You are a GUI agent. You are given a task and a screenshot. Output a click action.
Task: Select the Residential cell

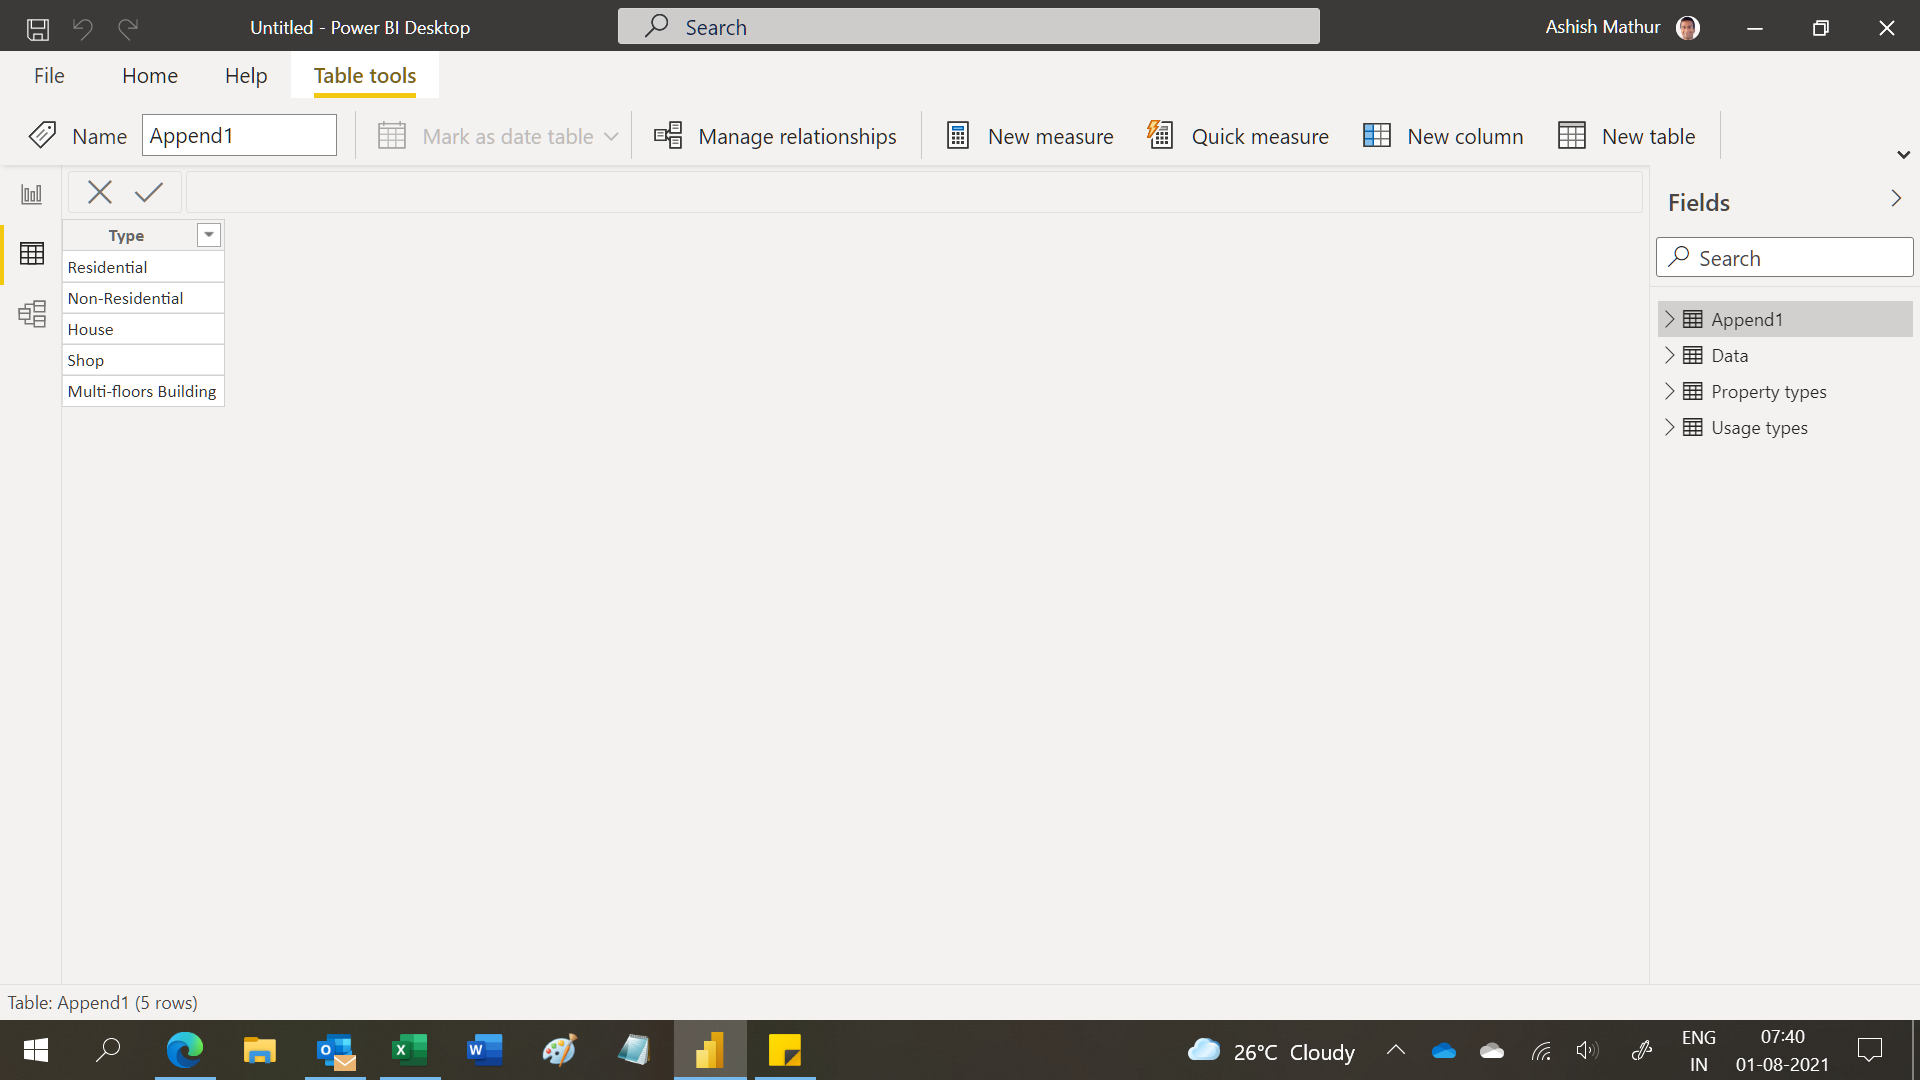point(143,267)
